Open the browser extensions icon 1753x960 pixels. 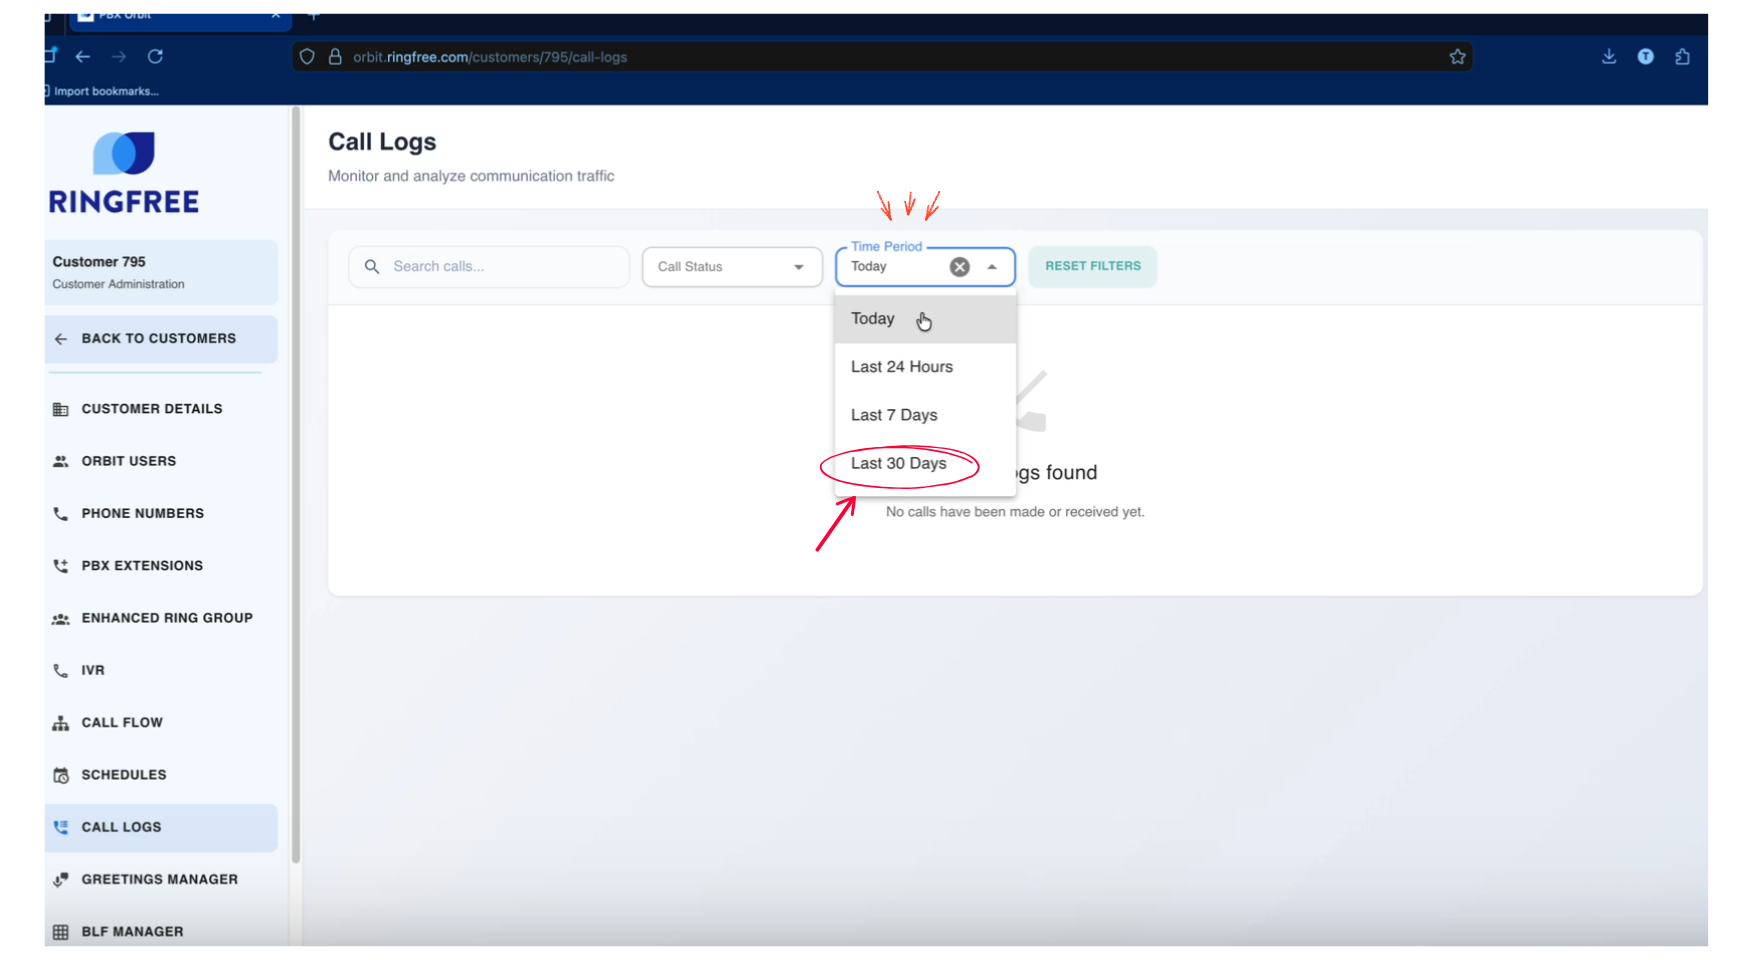1682,57
